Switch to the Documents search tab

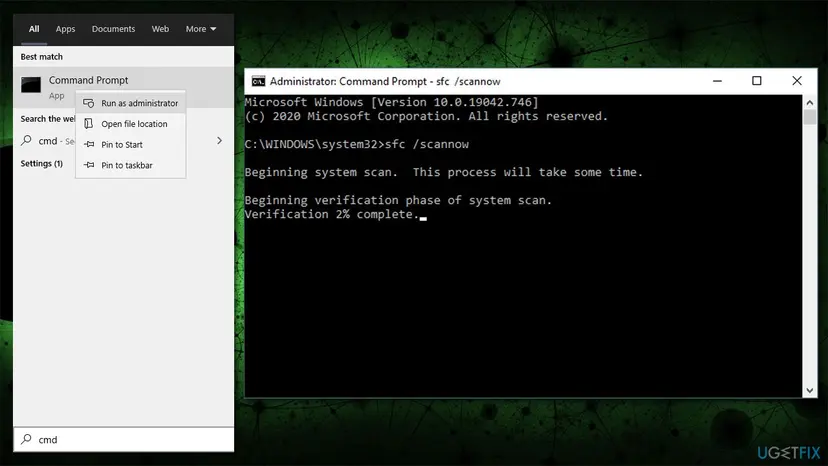tap(113, 29)
